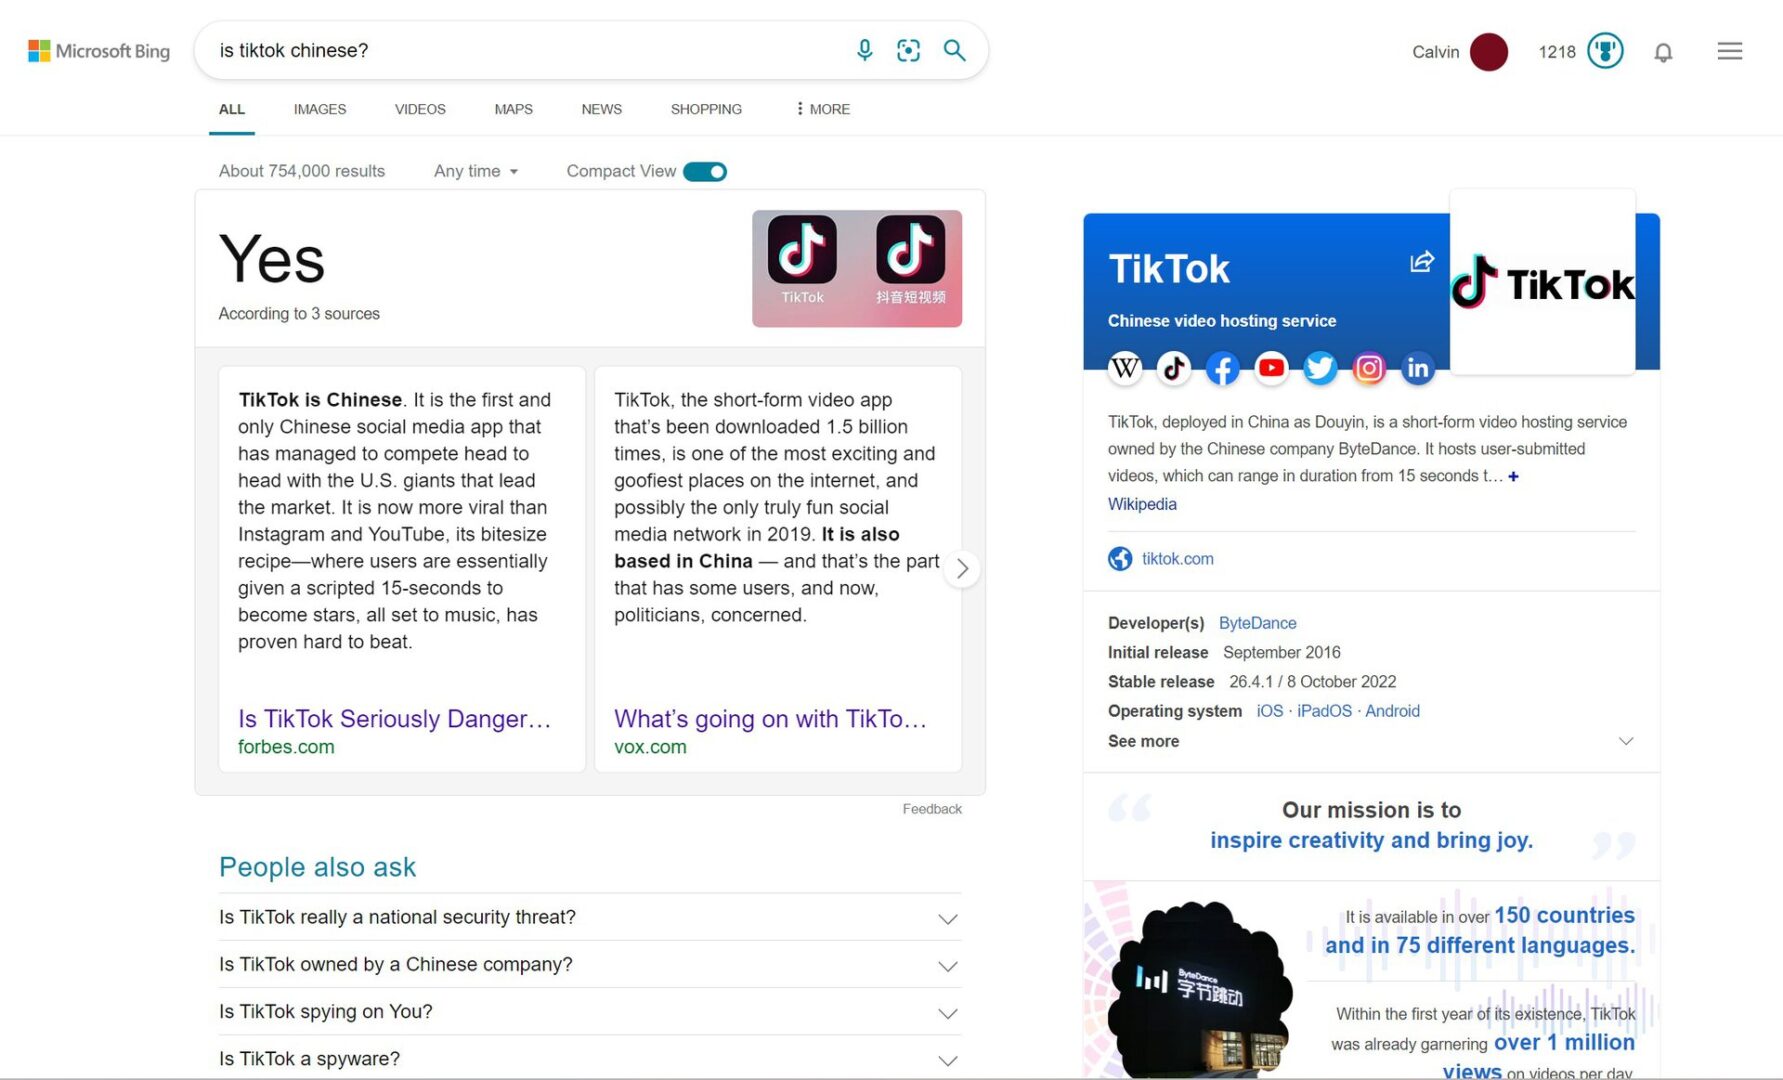
Task: Open the Any time filter dropdown
Action: point(476,171)
